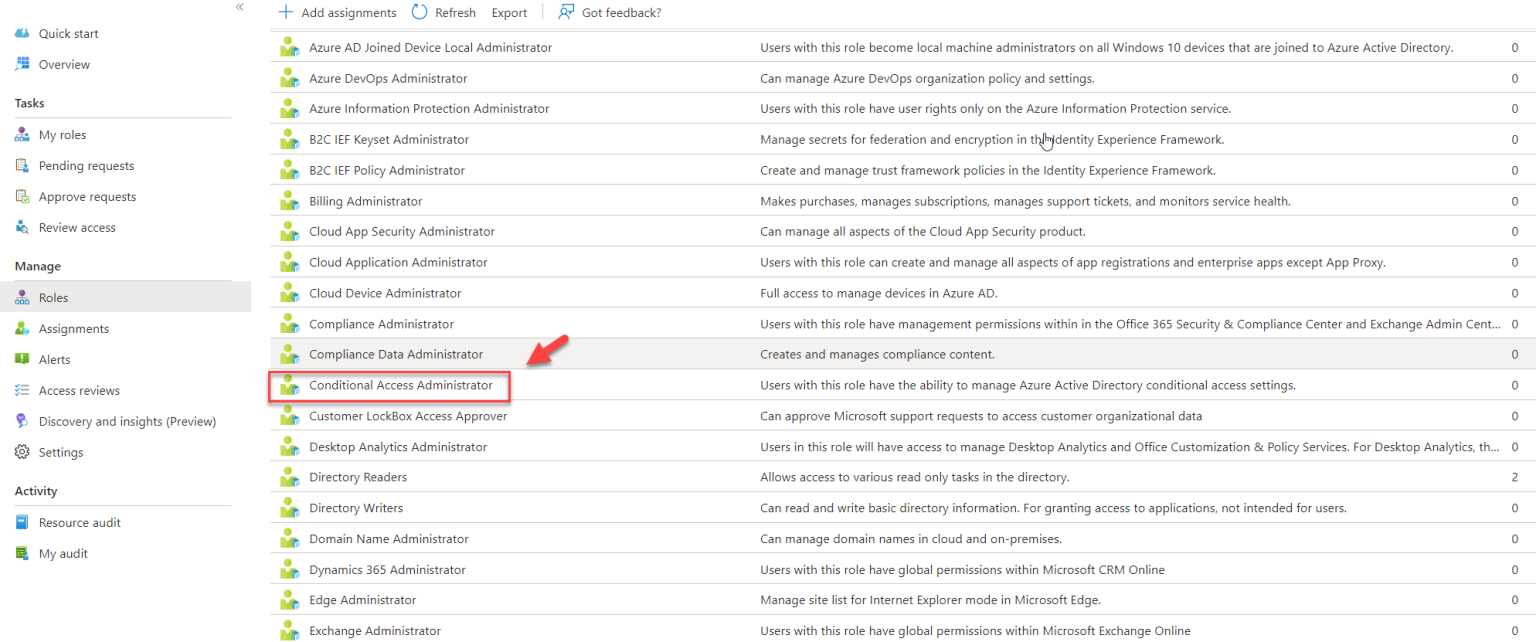Select the Review access icon
The width and height of the screenshot is (1536, 642).
click(x=22, y=227)
